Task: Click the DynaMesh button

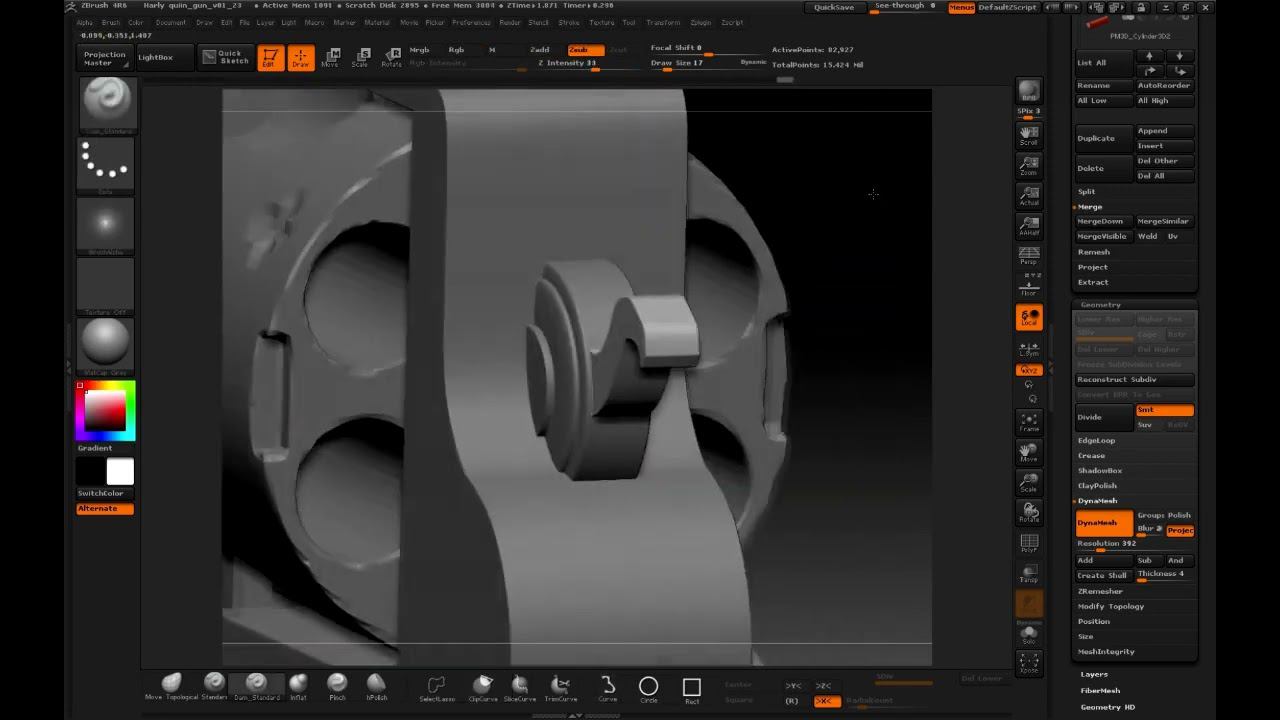Action: tap(1104, 522)
